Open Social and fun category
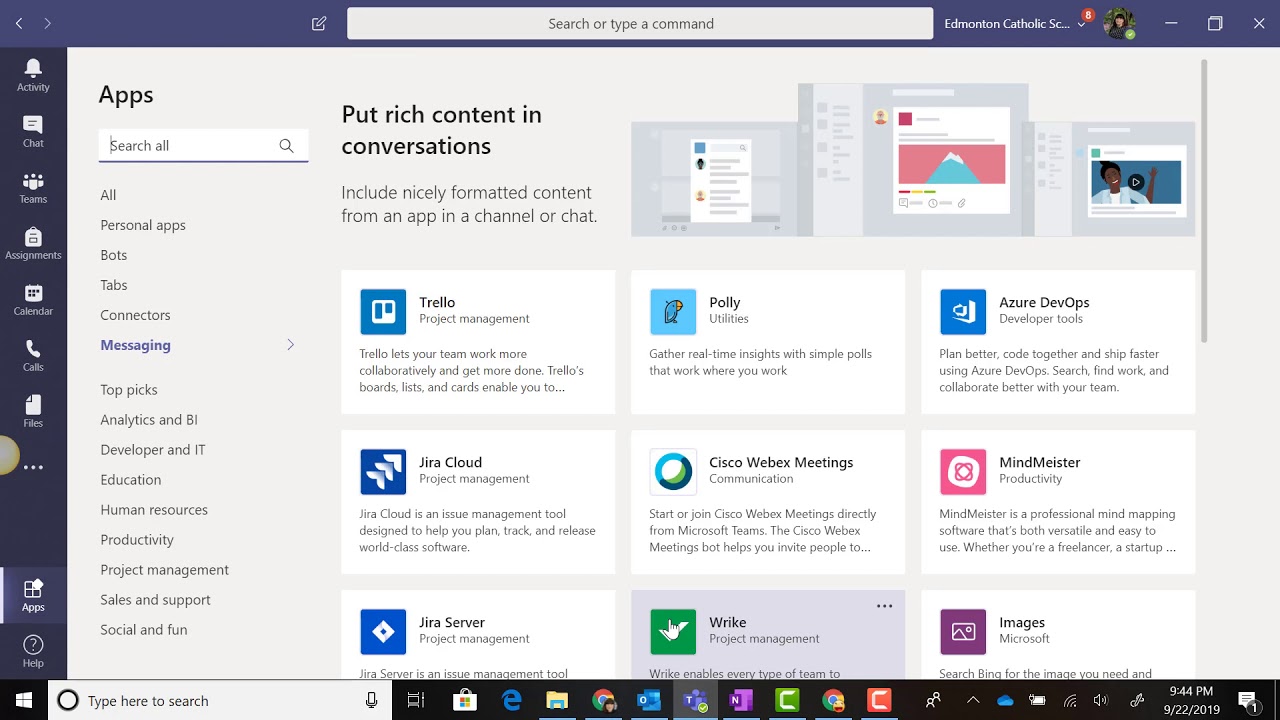 (144, 630)
